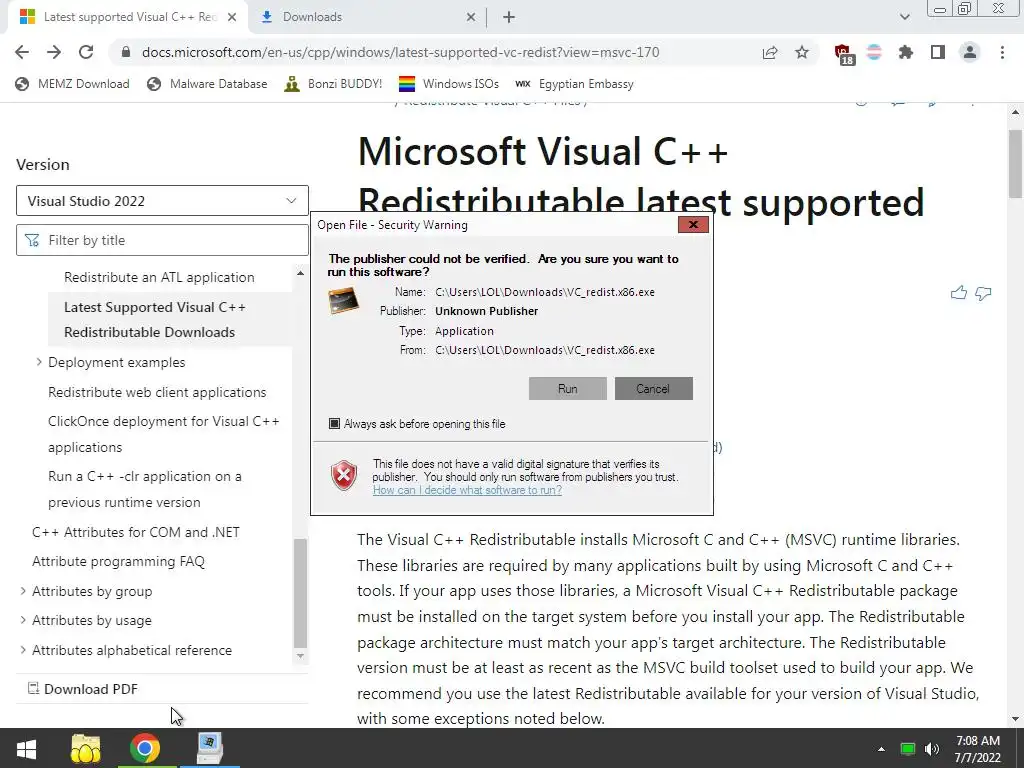Switch to the Downloads tab

[368, 18]
